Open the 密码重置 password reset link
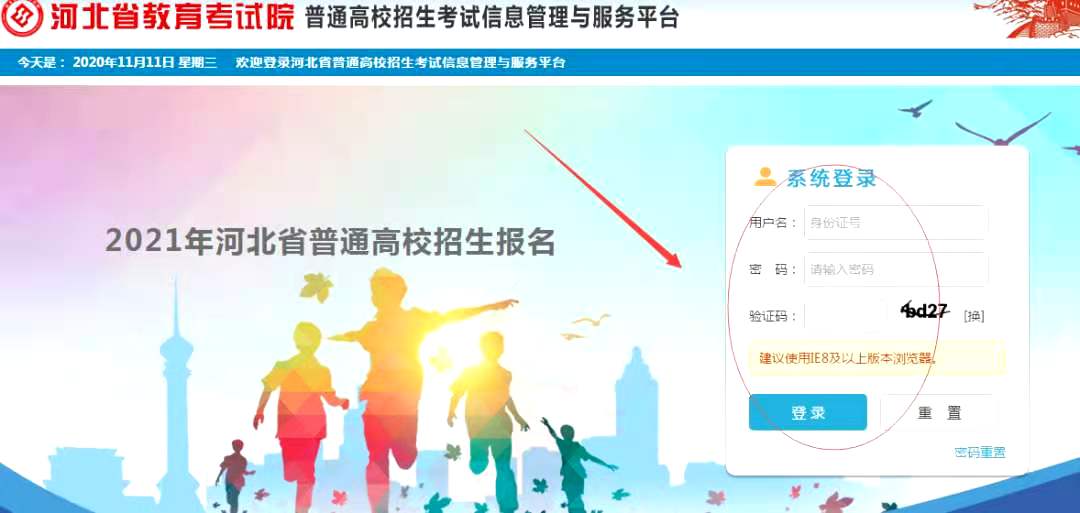The height and width of the screenshot is (513, 1080). 980,452
